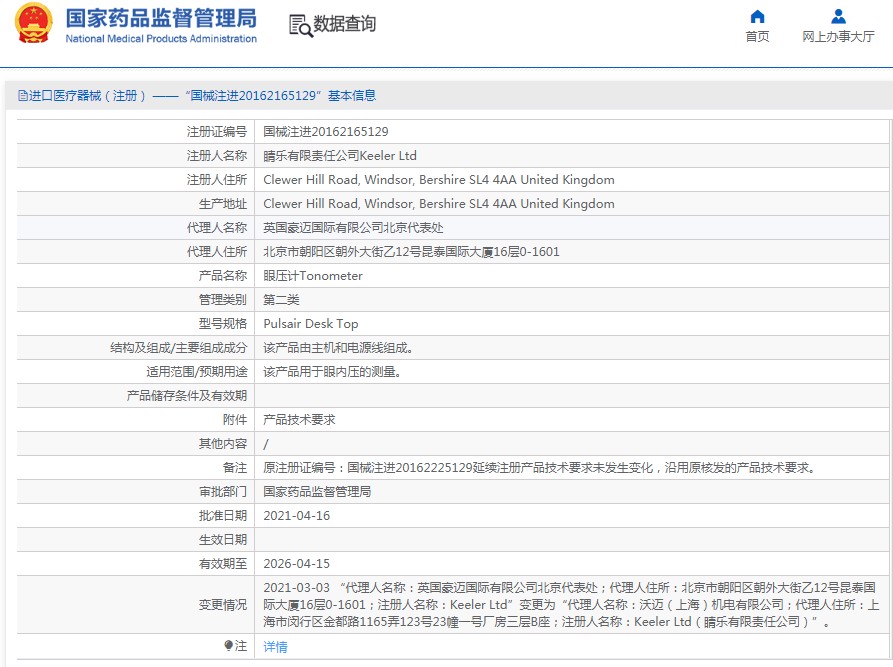Viewport: 893px width, 667px height.
Task: Click the 国家药品监督管理局 site title
Action: tap(161, 18)
